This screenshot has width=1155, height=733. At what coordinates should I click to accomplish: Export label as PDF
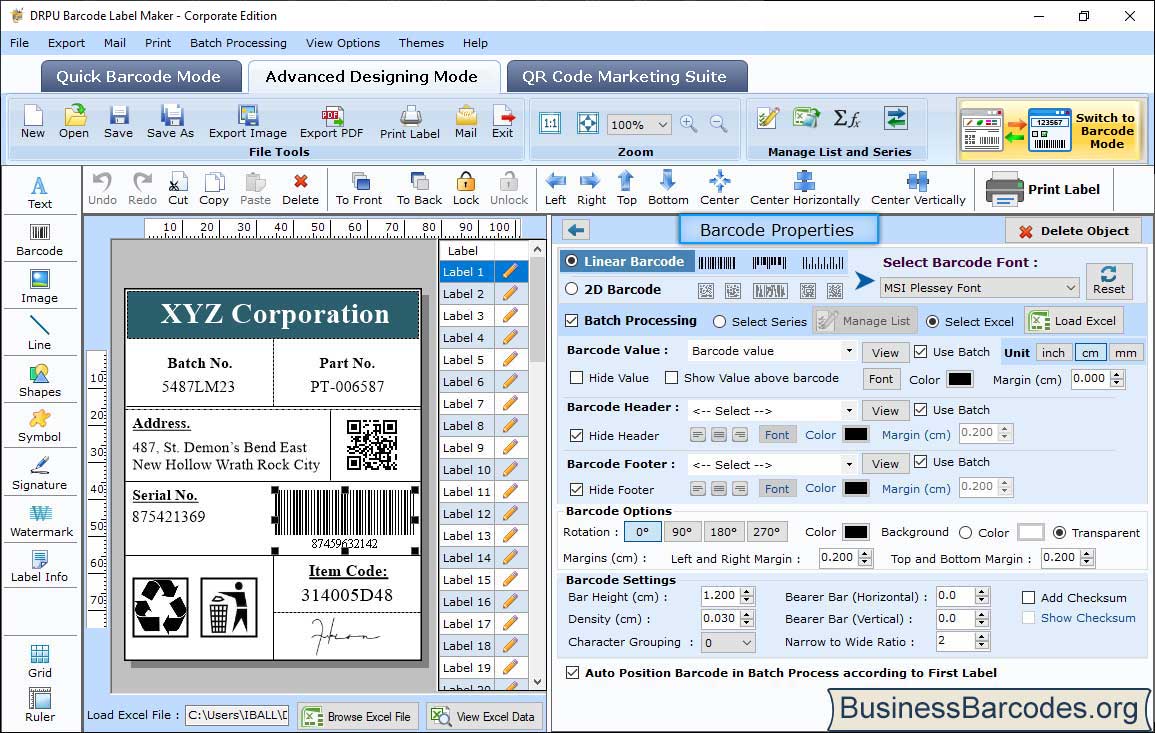pos(331,122)
